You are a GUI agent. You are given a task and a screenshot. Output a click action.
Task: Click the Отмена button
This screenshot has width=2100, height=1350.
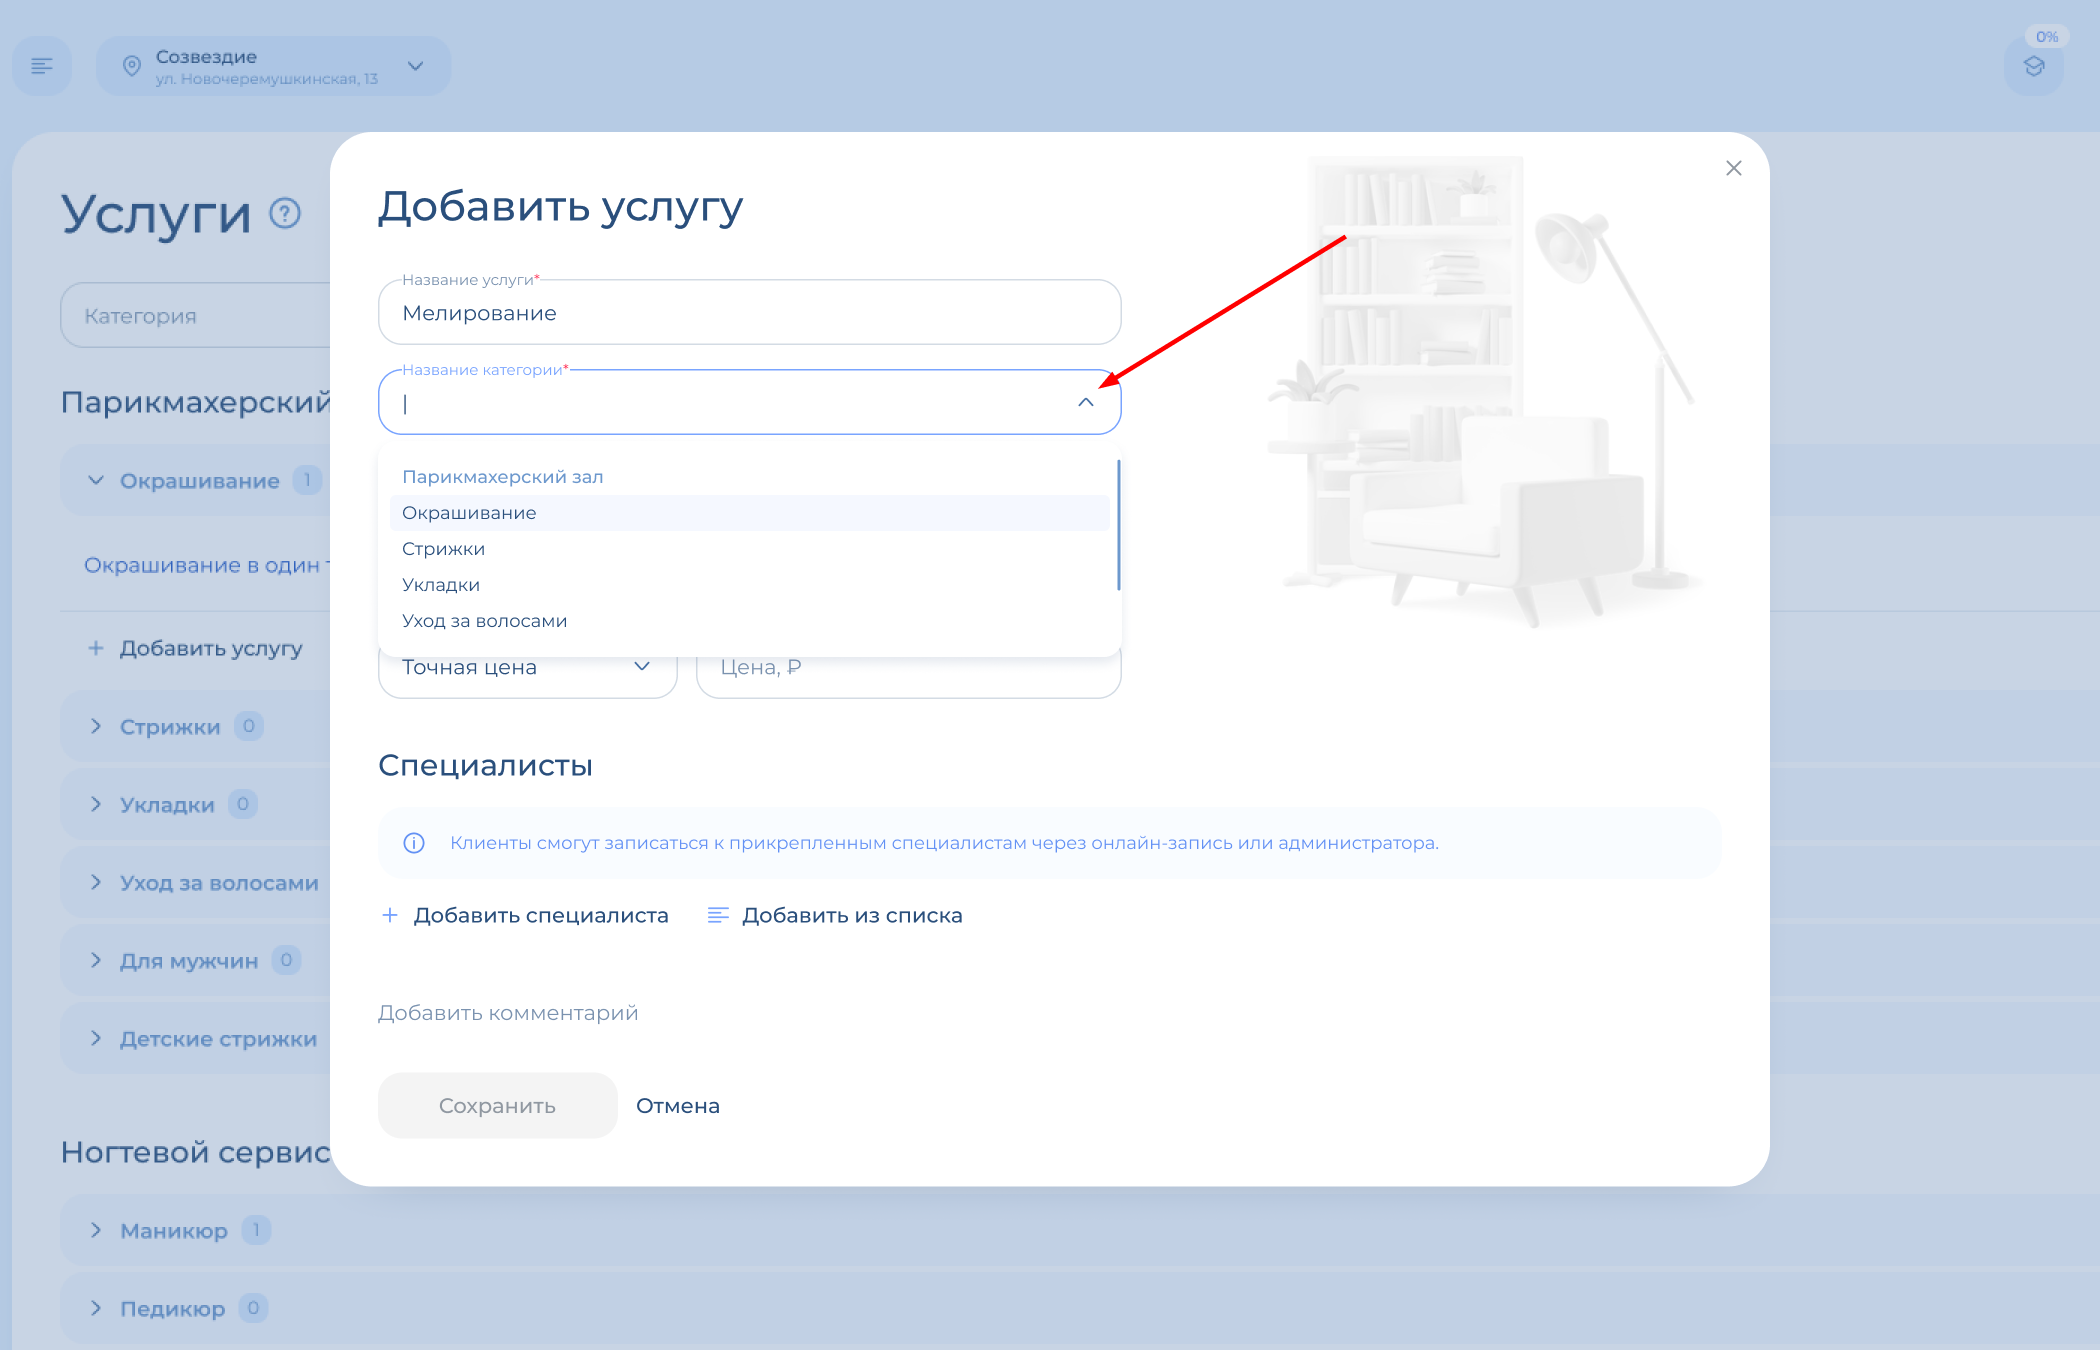point(678,1106)
